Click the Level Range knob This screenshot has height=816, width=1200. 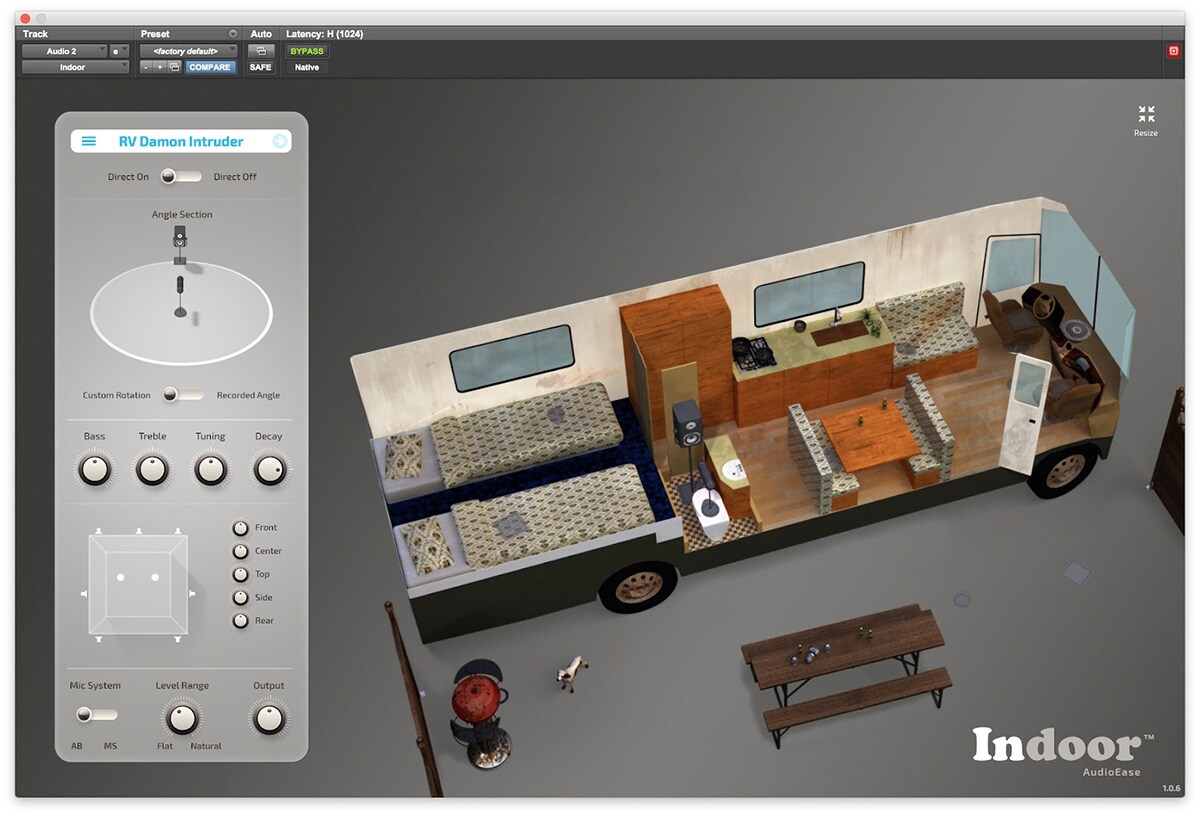point(181,718)
